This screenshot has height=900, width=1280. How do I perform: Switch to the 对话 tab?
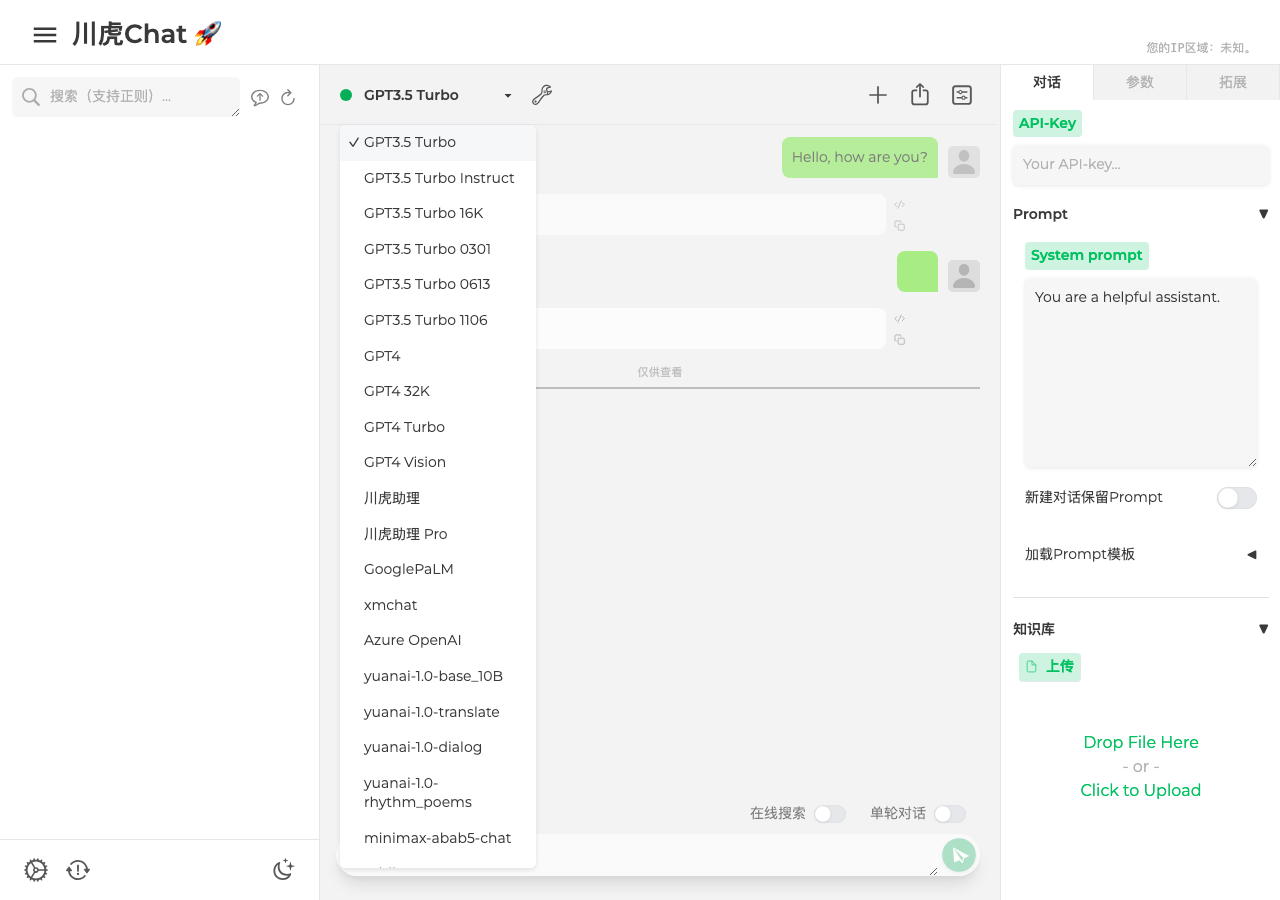(x=1047, y=82)
